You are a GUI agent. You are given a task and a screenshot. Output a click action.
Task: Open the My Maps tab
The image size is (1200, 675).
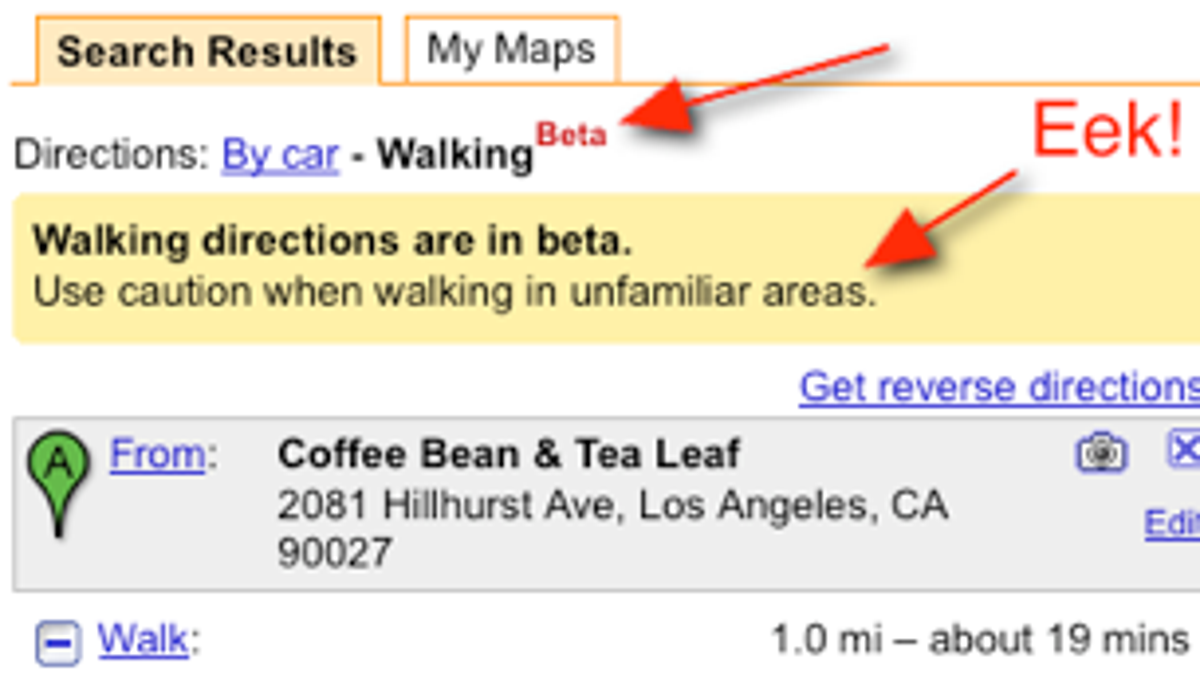(x=512, y=49)
